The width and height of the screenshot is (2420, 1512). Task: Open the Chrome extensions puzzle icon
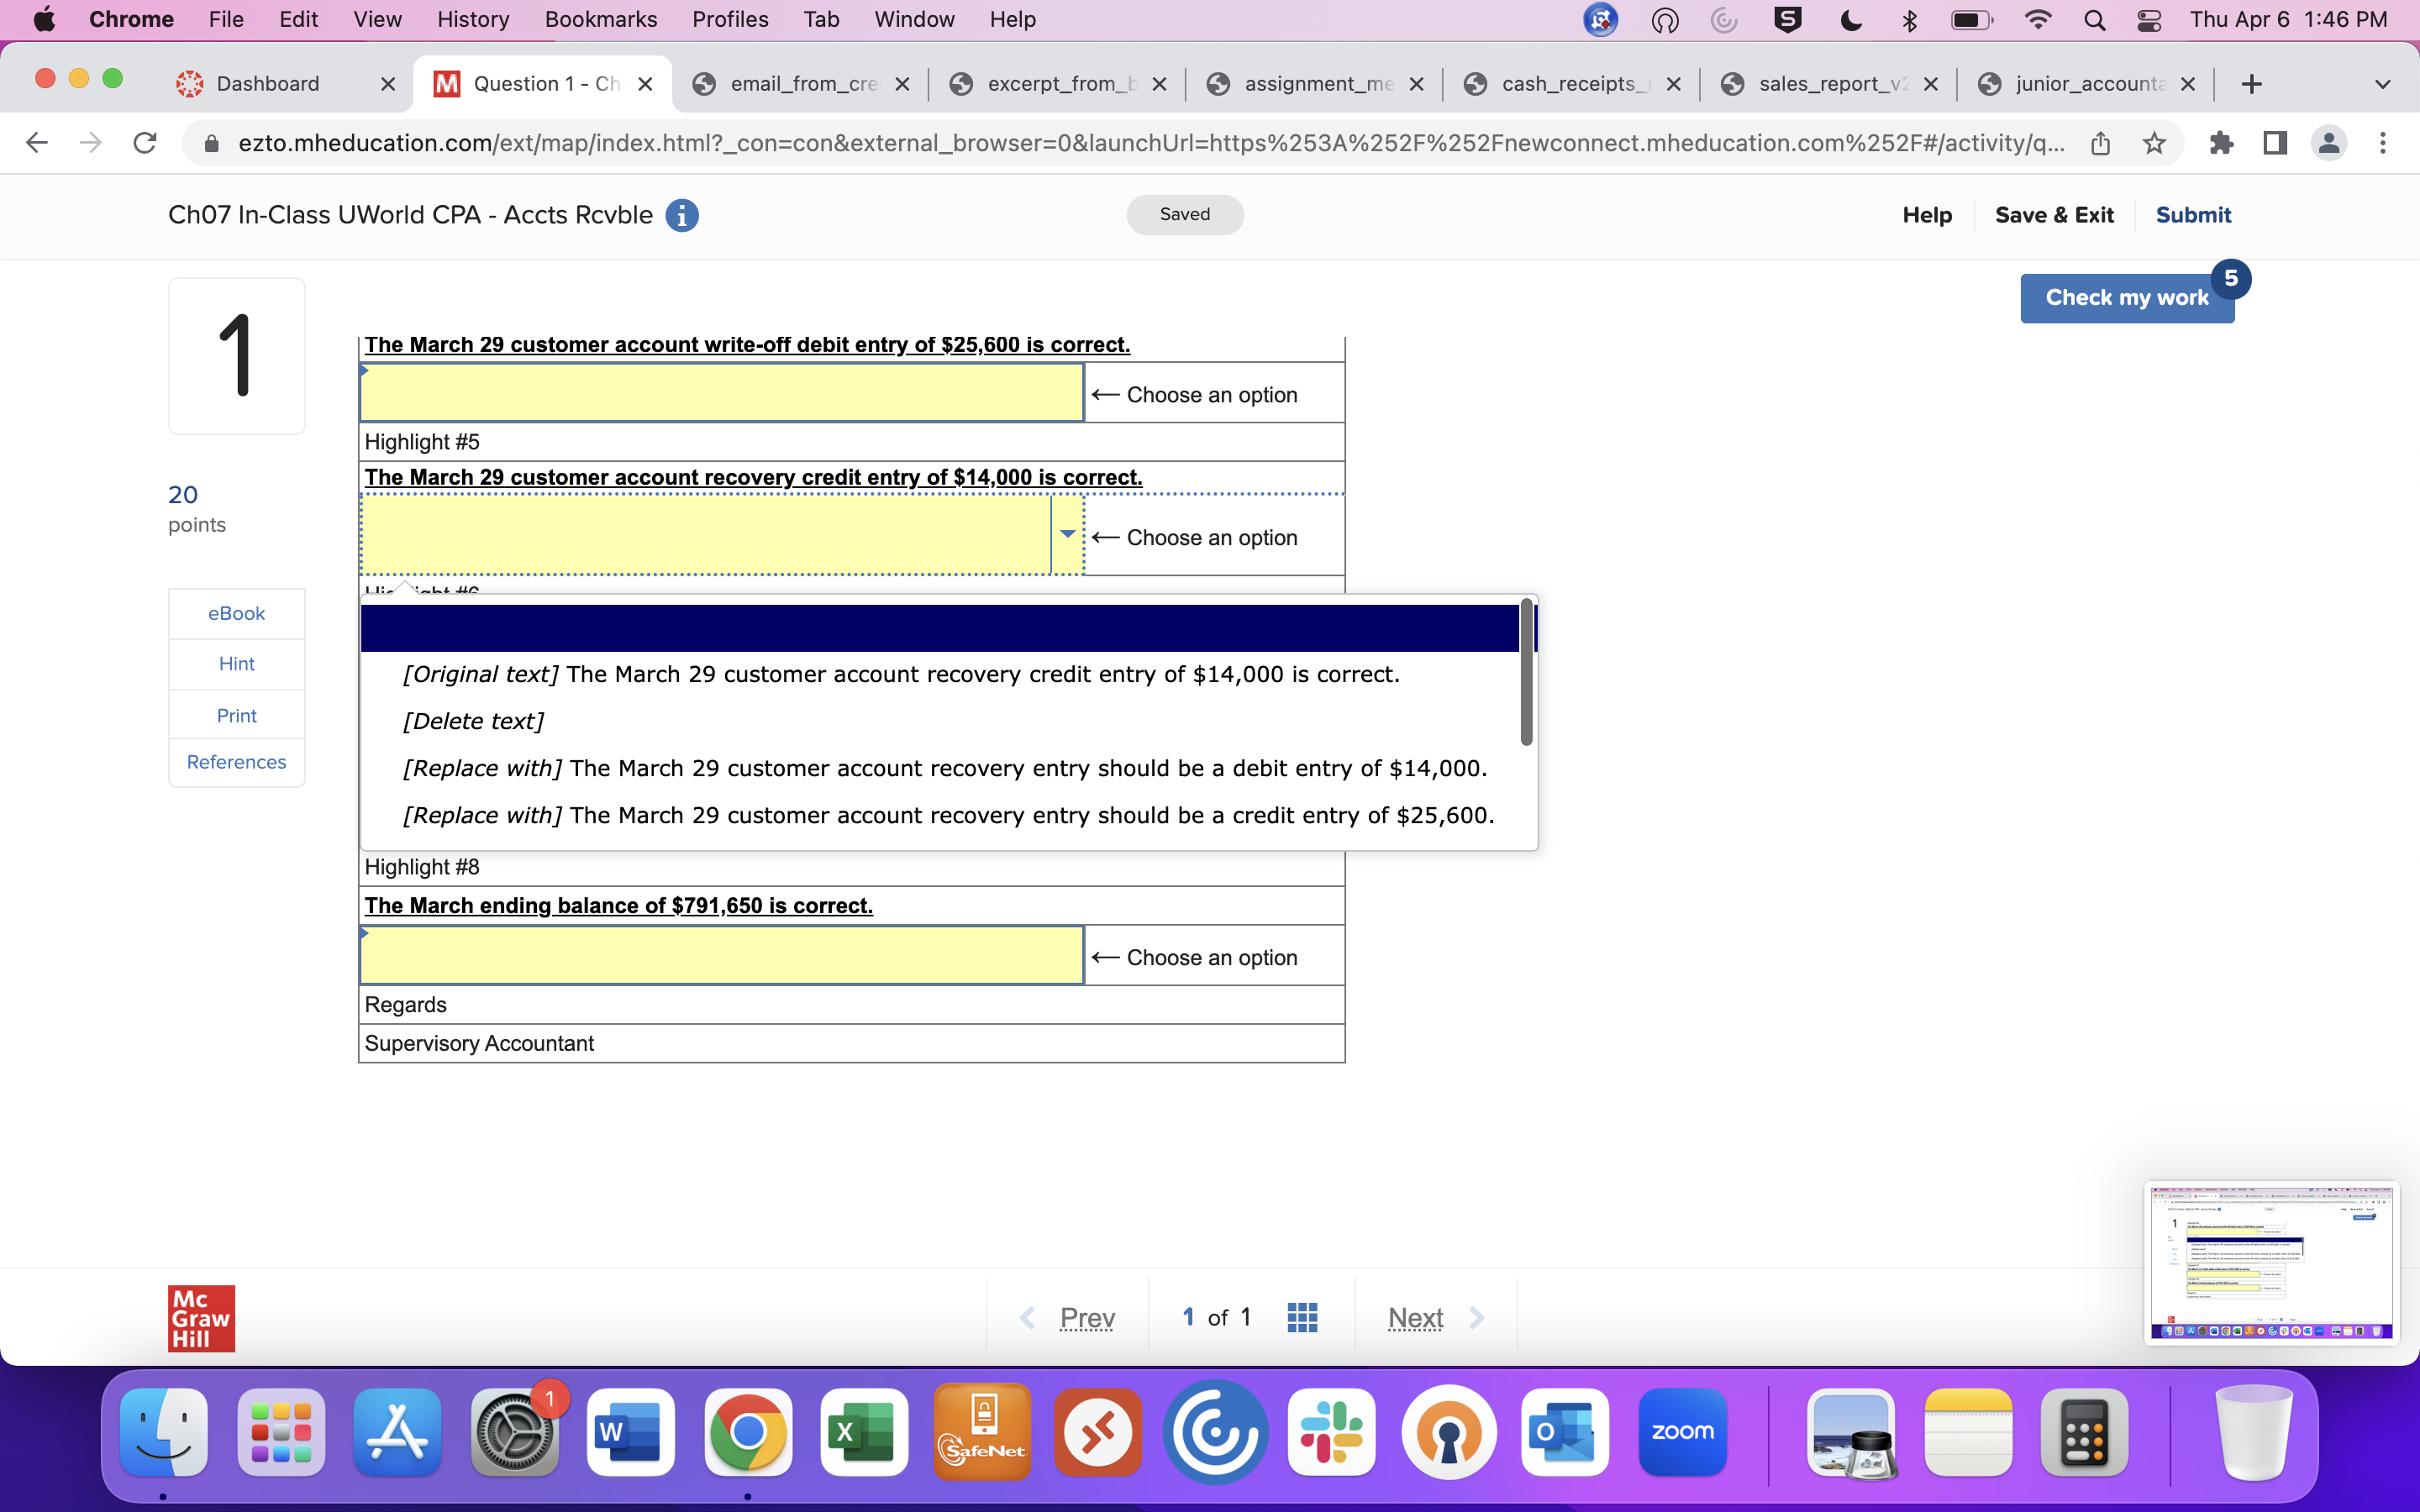coord(2222,143)
